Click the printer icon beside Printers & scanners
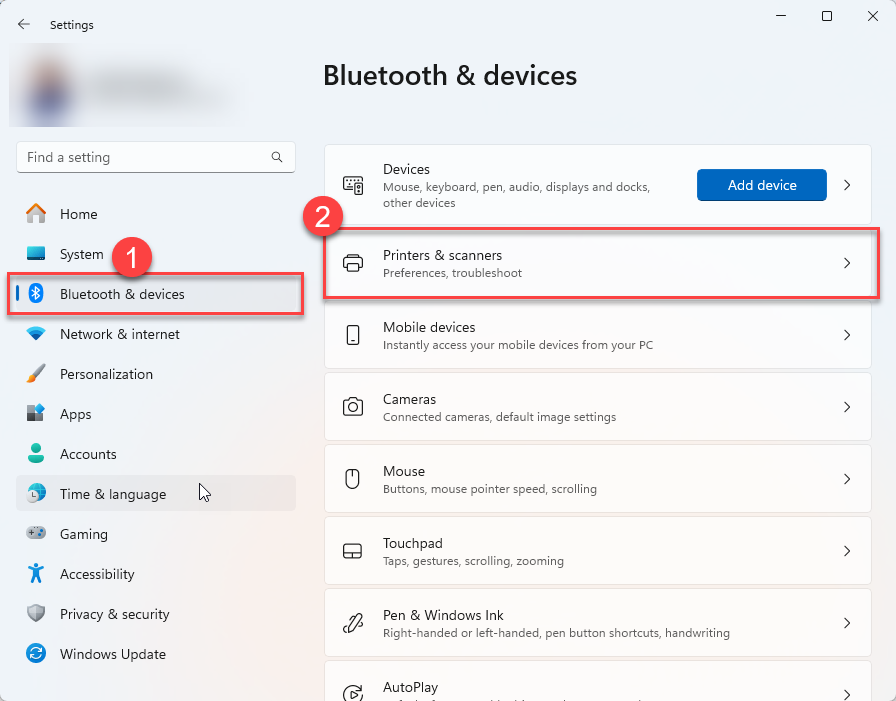 [353, 264]
